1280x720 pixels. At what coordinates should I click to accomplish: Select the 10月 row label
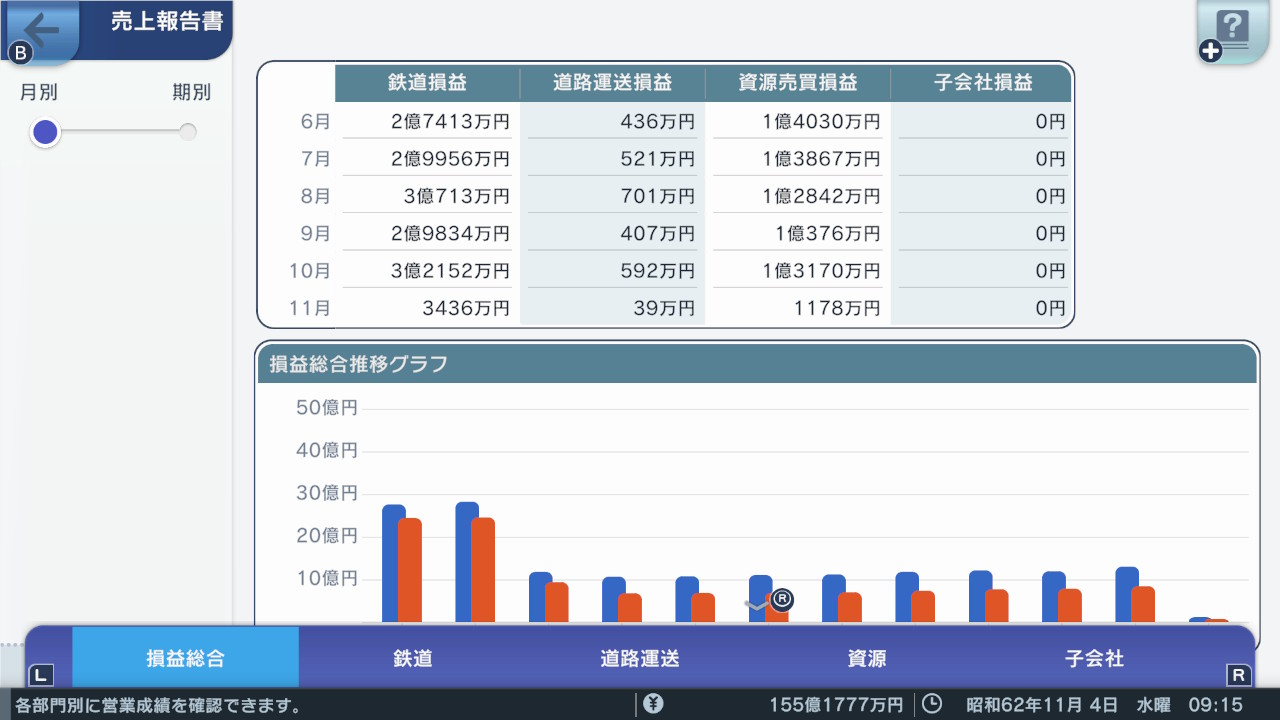310,270
